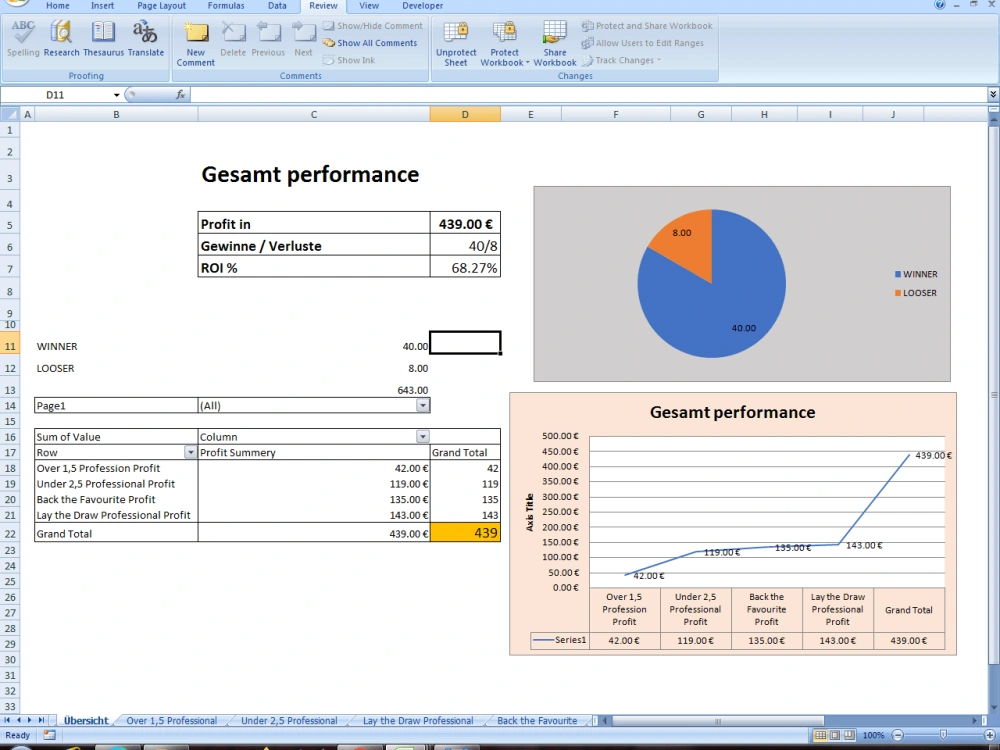The width and height of the screenshot is (1000, 750).
Task: Switch to Over 1,5 Professional sheet
Action: [172, 721]
